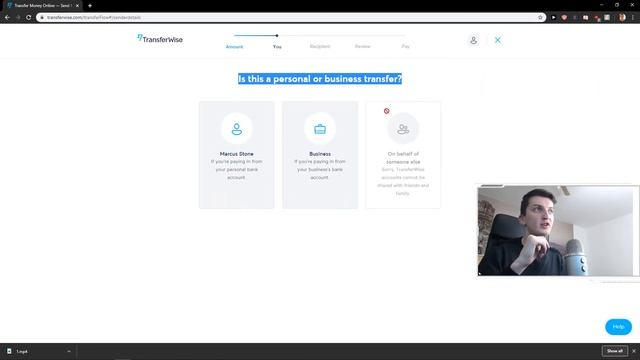Close the transfer flow with X icon
Image resolution: width=640 pixels, height=360 pixels.
click(498, 40)
